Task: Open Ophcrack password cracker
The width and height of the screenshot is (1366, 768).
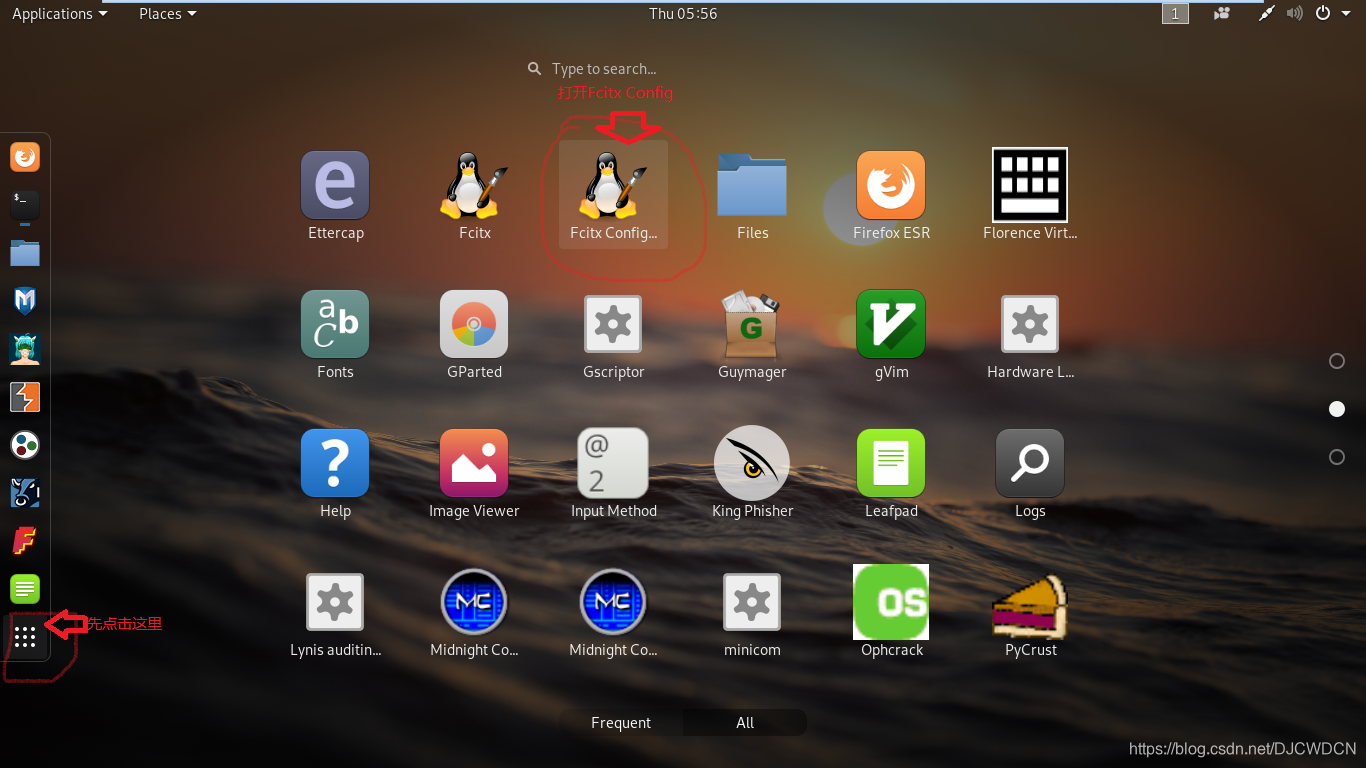Action: pos(891,613)
